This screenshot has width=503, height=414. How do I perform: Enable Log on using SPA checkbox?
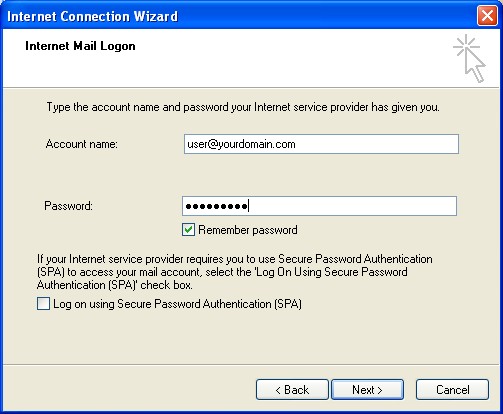tap(43, 304)
